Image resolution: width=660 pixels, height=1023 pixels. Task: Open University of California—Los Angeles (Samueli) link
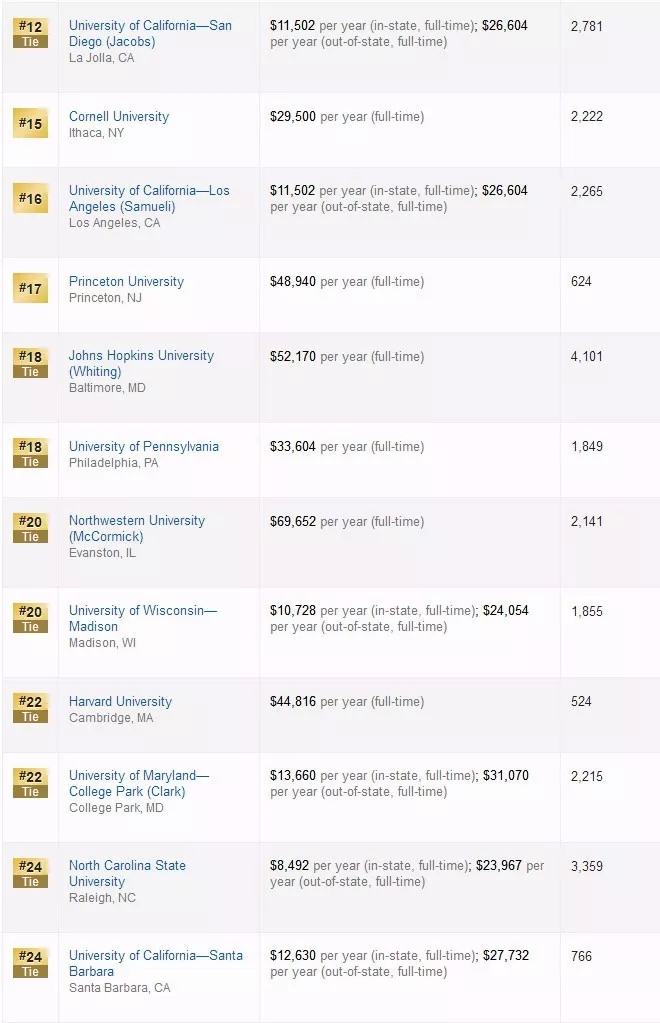149,198
